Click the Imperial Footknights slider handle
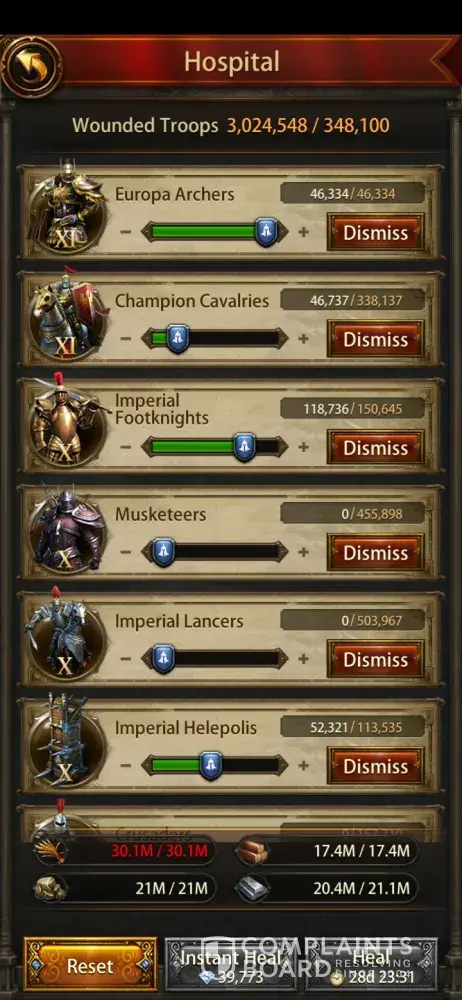This screenshot has width=462, height=1000. pyautogui.click(x=244, y=446)
